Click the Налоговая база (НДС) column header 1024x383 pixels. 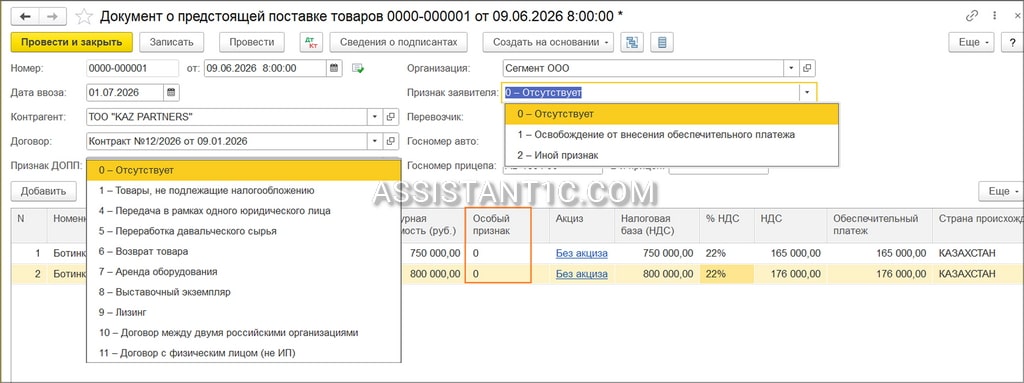656,225
